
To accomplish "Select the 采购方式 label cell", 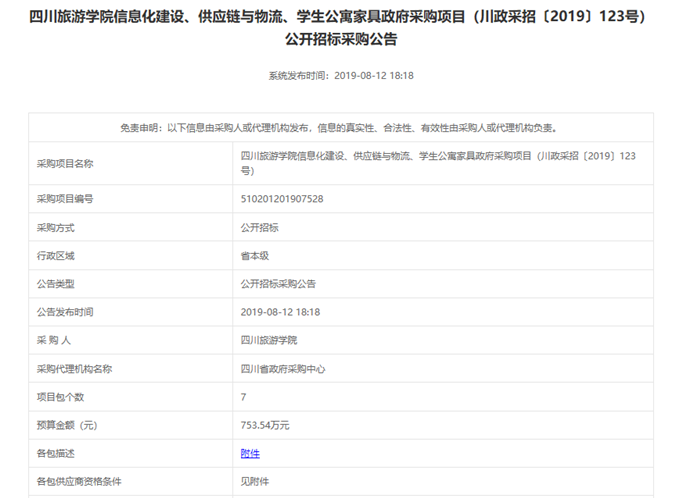I will (131, 227).
